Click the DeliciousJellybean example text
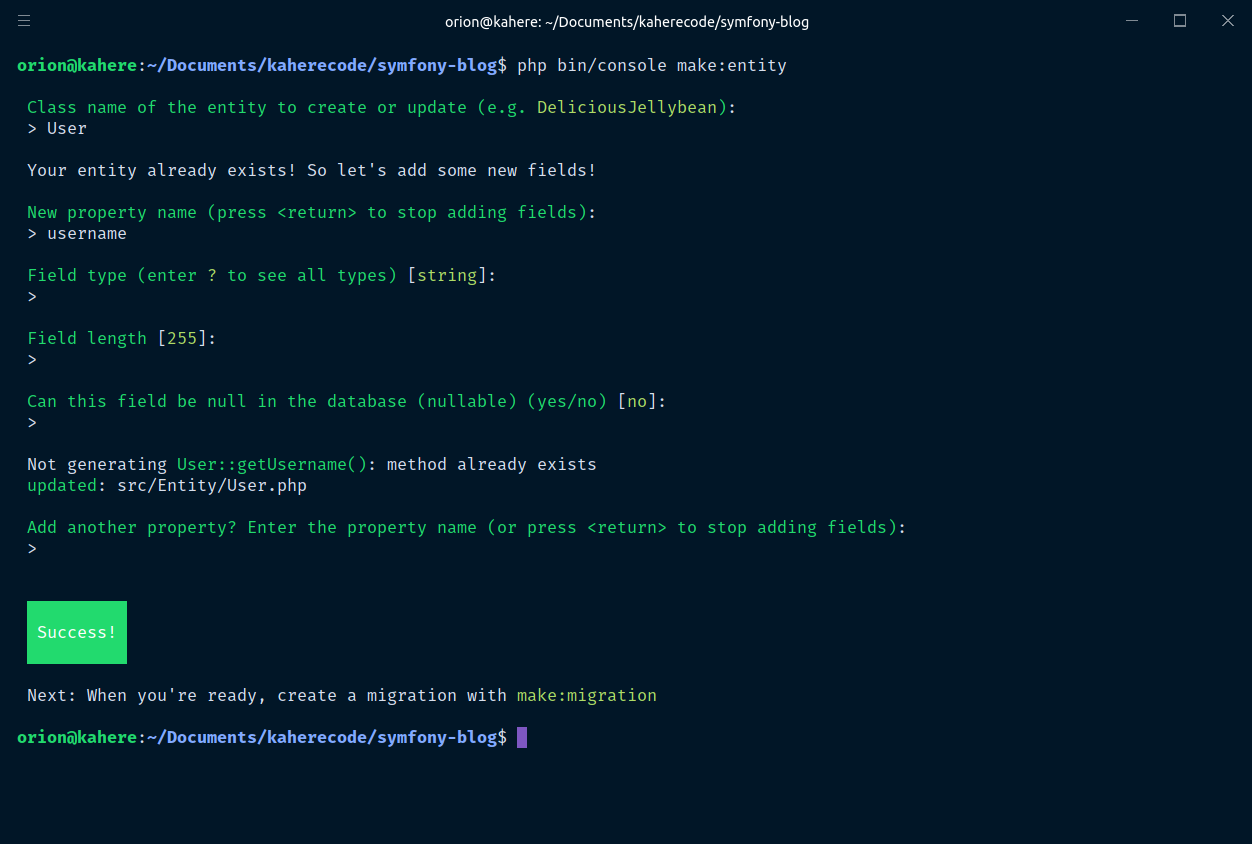 click(x=627, y=108)
